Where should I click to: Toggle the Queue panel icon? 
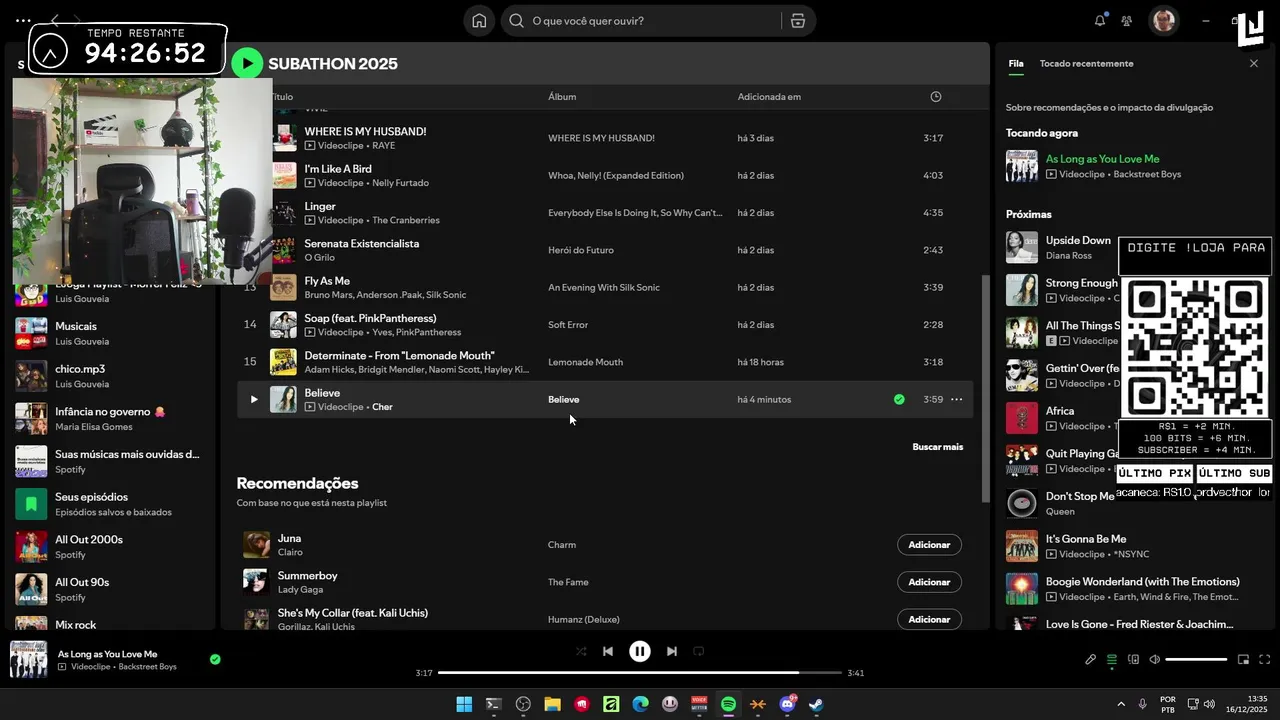tap(1112, 659)
